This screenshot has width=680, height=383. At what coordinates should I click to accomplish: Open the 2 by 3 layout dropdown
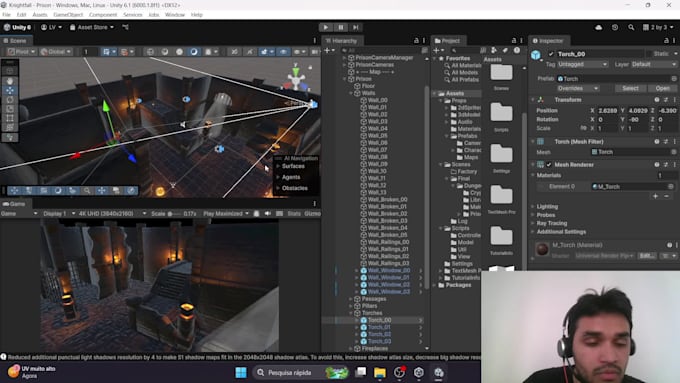658,27
